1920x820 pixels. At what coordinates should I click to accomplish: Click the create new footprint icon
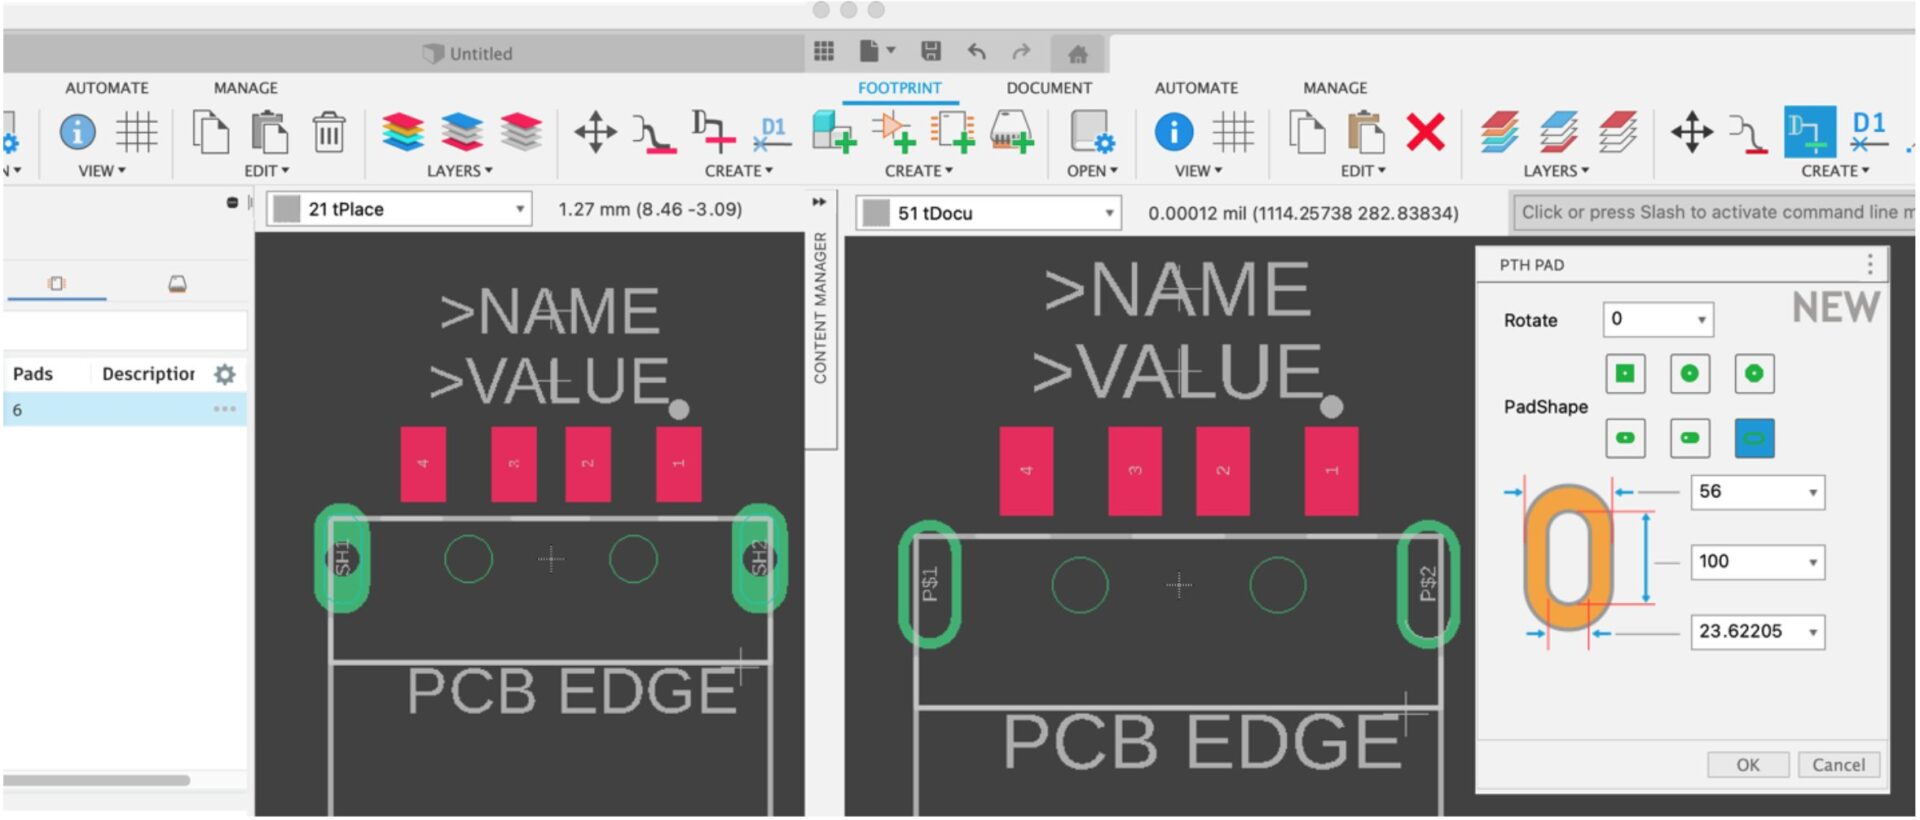point(952,131)
